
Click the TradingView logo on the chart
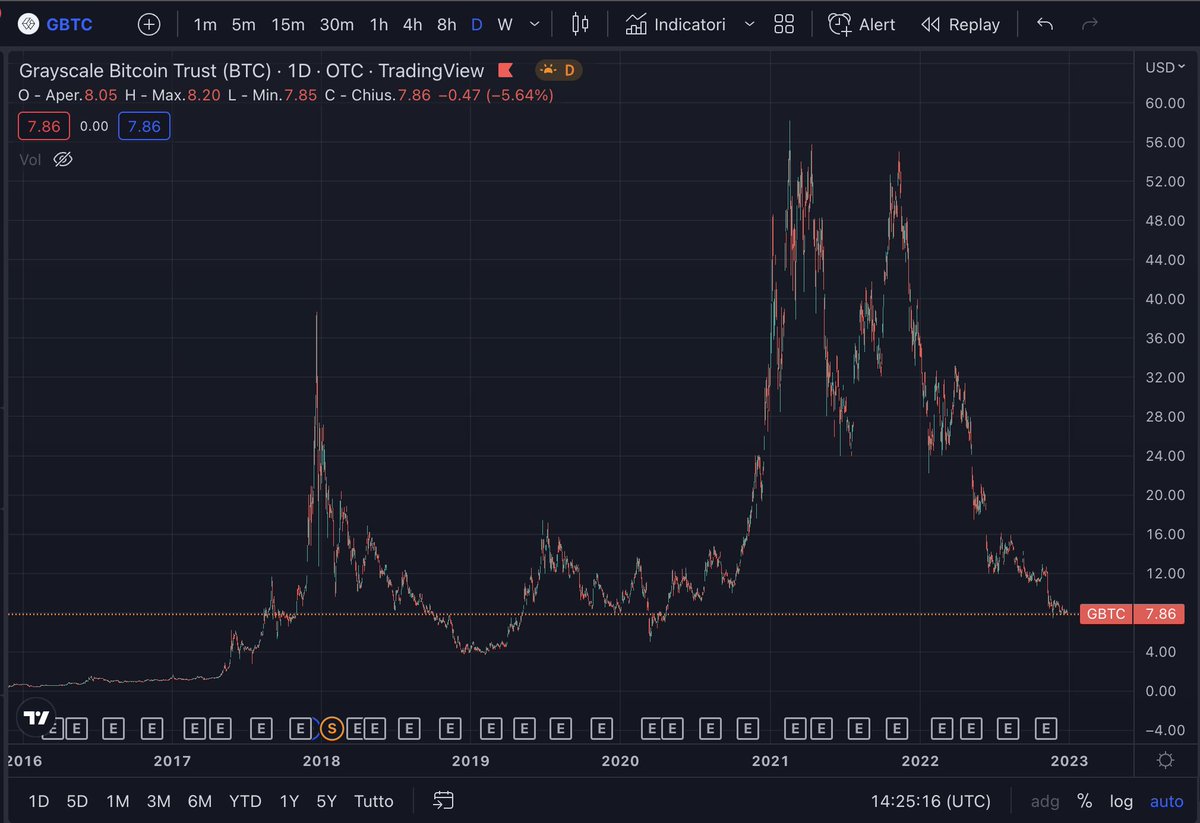point(37,718)
